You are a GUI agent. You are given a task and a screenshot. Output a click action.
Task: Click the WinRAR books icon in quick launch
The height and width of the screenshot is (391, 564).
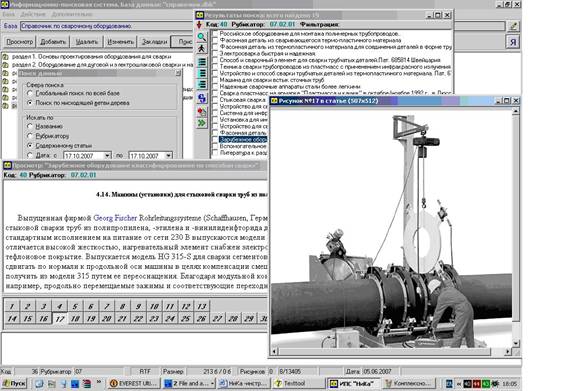coord(87,383)
